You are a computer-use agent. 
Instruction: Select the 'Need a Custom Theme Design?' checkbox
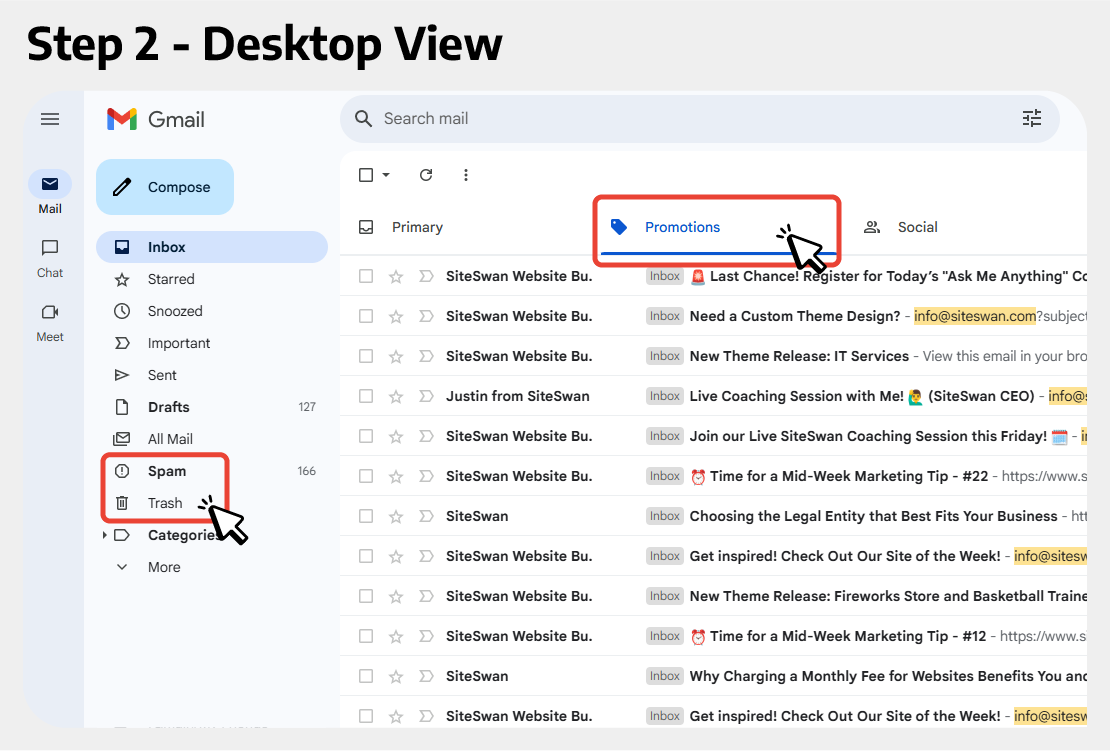point(366,316)
